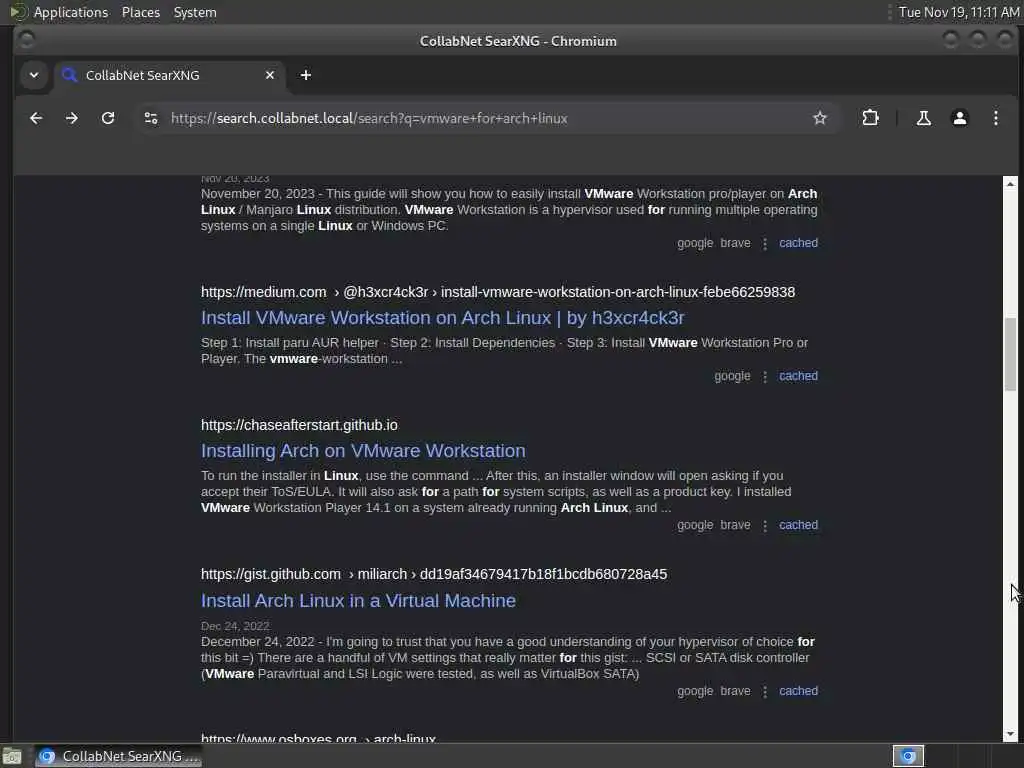
Task: Select the CollabNet SearXNG tab
Action: (x=170, y=75)
